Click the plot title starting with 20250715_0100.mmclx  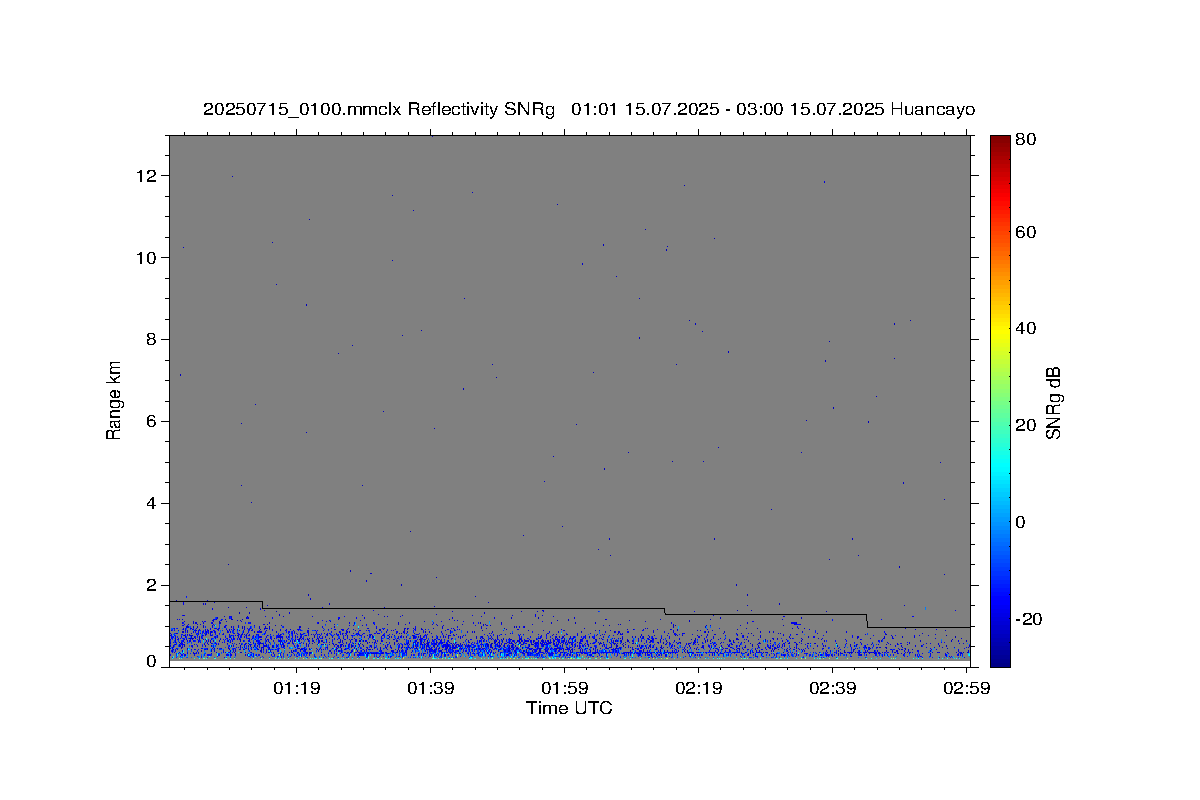point(589,109)
